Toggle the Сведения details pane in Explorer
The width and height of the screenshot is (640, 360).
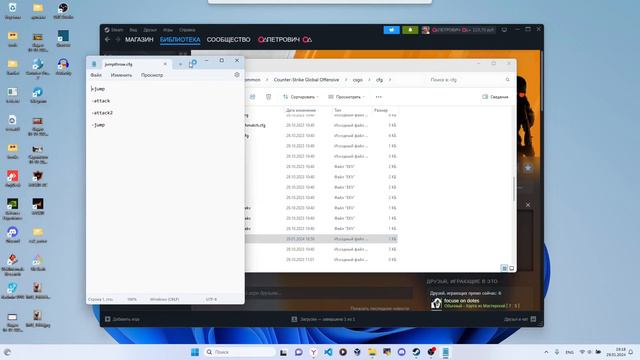click(495, 97)
